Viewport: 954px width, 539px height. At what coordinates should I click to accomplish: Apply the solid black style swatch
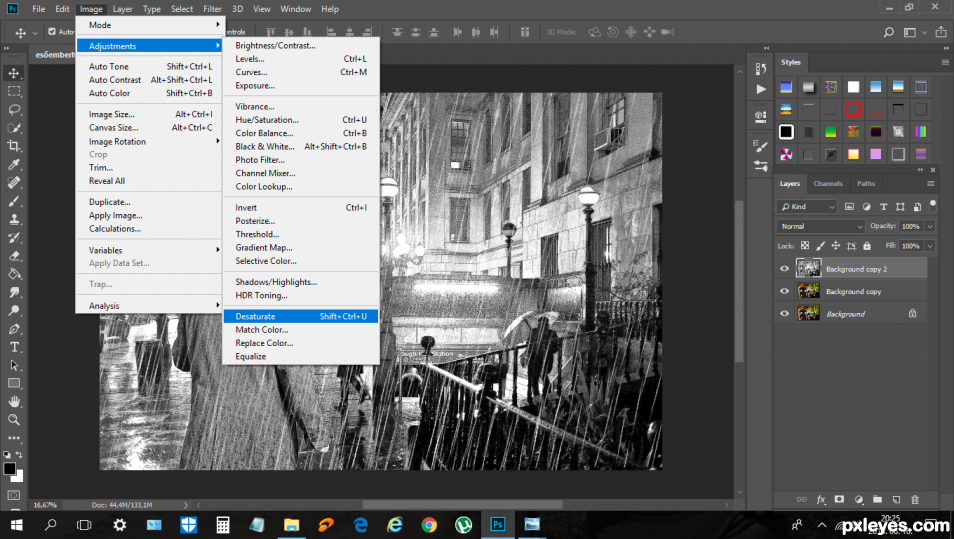[x=786, y=131]
